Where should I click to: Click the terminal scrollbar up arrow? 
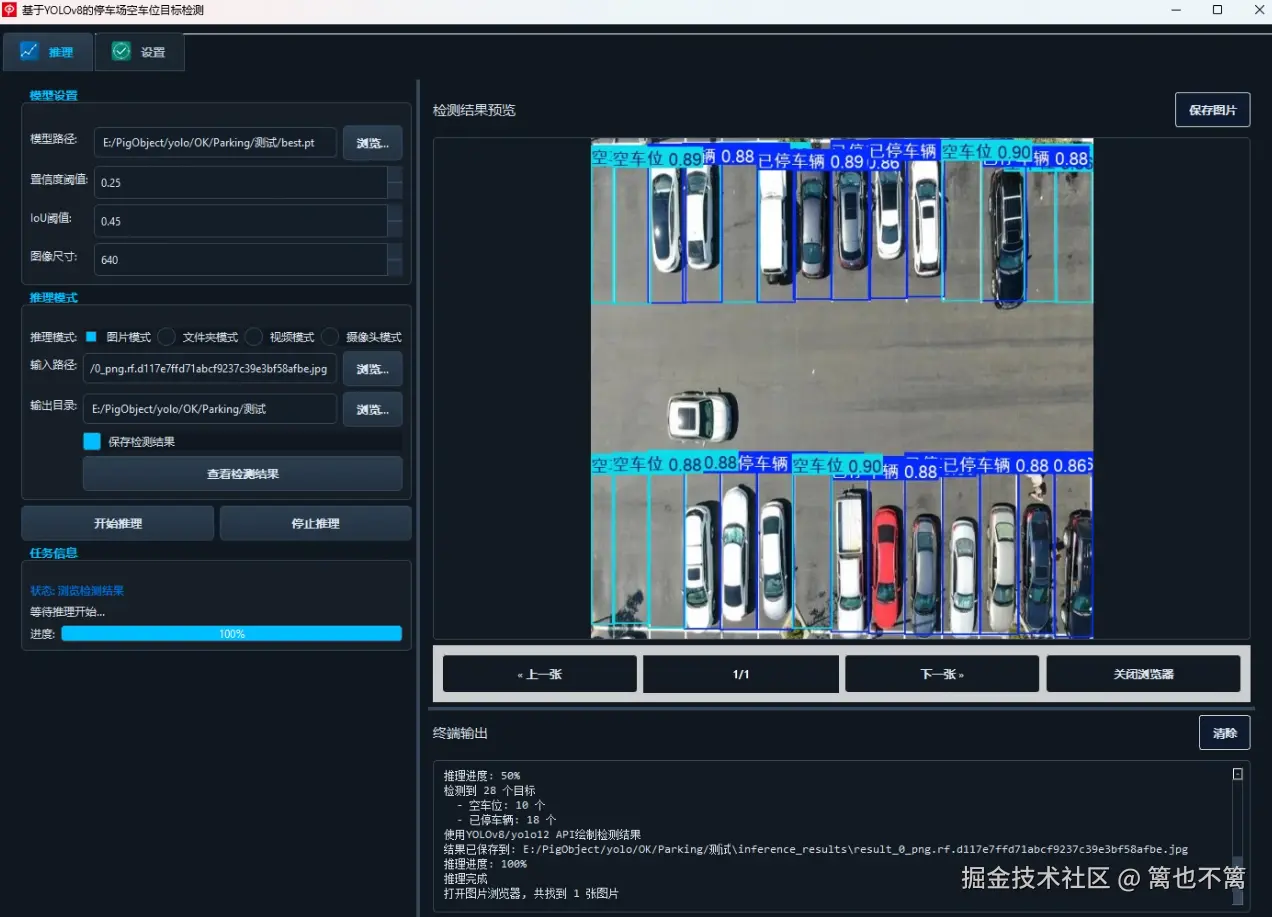(1238, 774)
